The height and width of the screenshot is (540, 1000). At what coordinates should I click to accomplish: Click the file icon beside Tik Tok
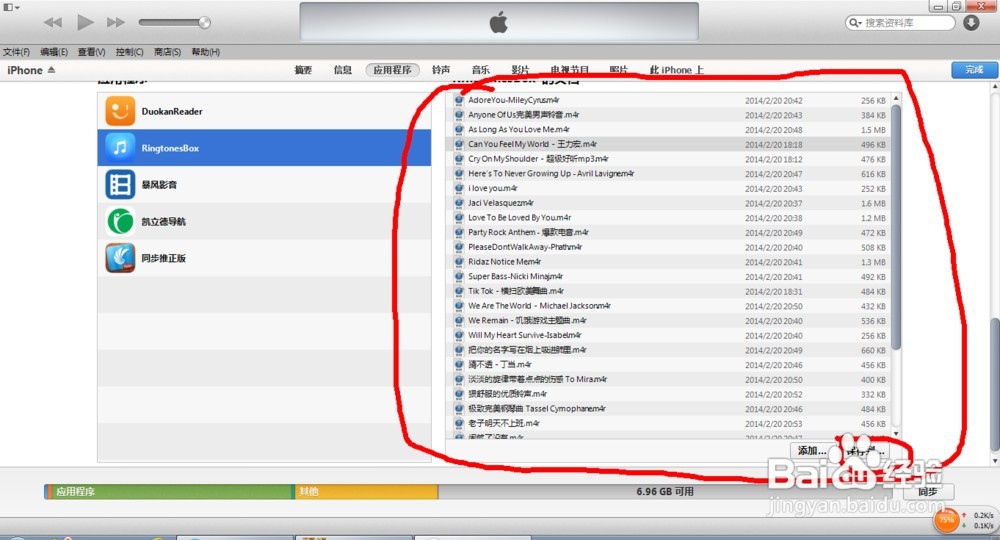(459, 291)
